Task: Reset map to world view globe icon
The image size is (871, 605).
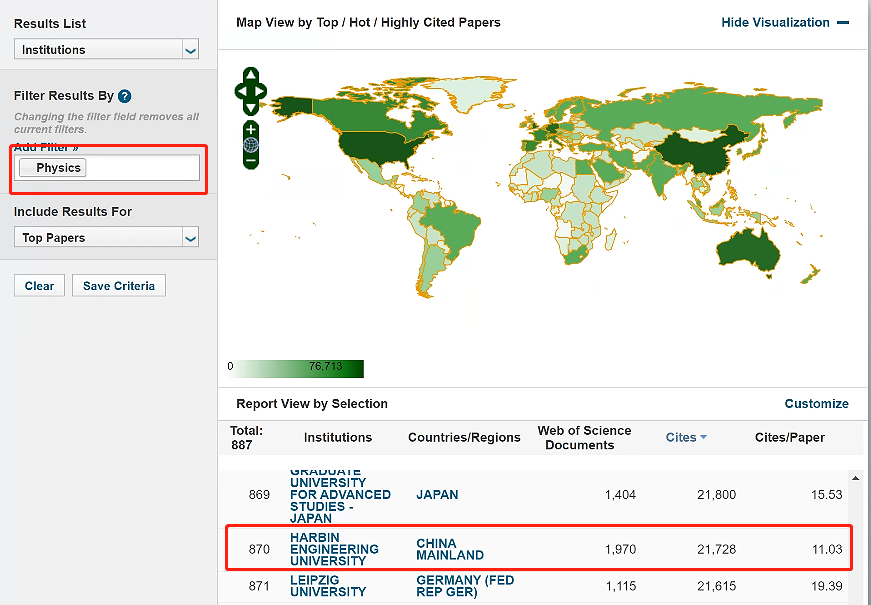Action: 251,145
